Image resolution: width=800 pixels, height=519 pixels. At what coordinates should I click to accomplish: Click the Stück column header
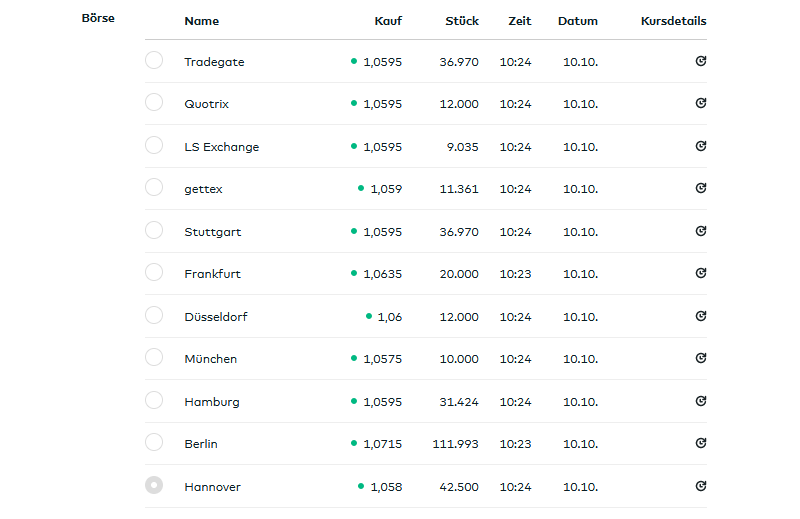(x=462, y=21)
